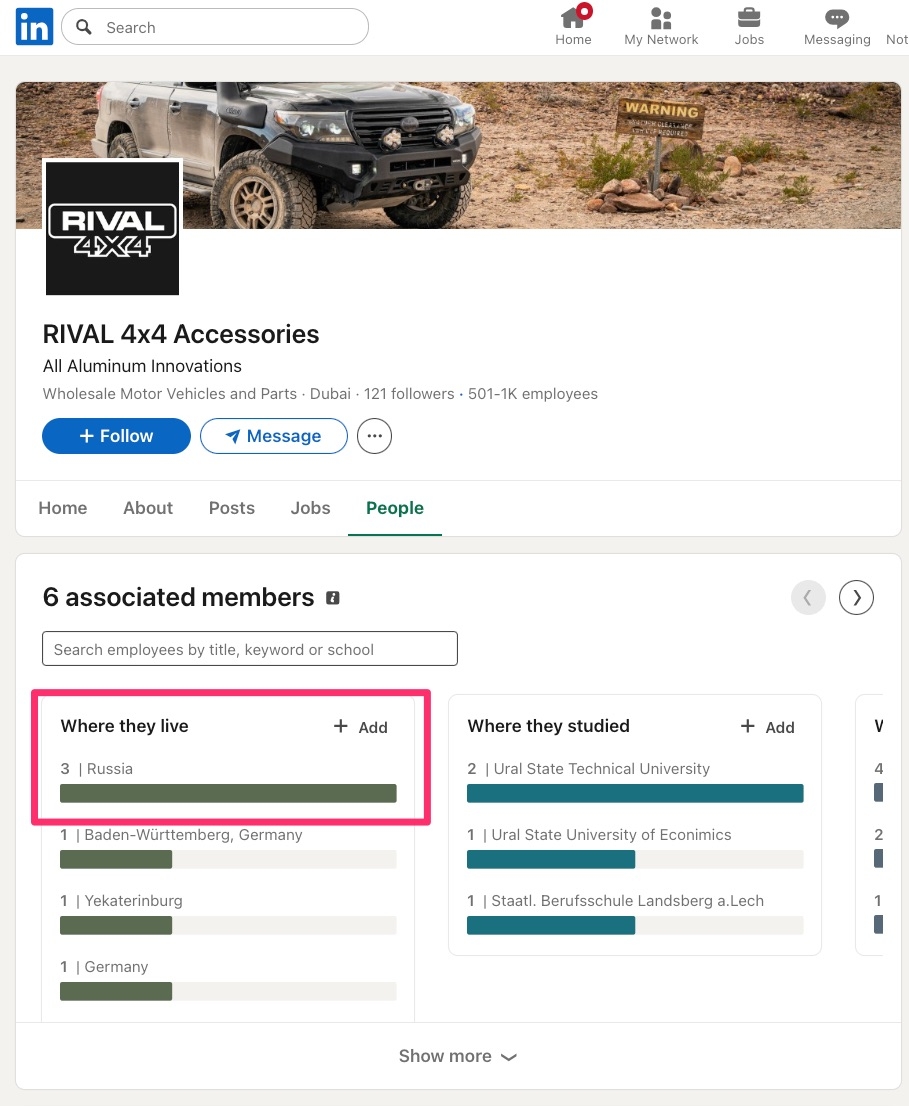Filter by Staatl. Berufsschule Landsberg a.Lech bar
Screen dimensions: 909x1106
(635, 925)
